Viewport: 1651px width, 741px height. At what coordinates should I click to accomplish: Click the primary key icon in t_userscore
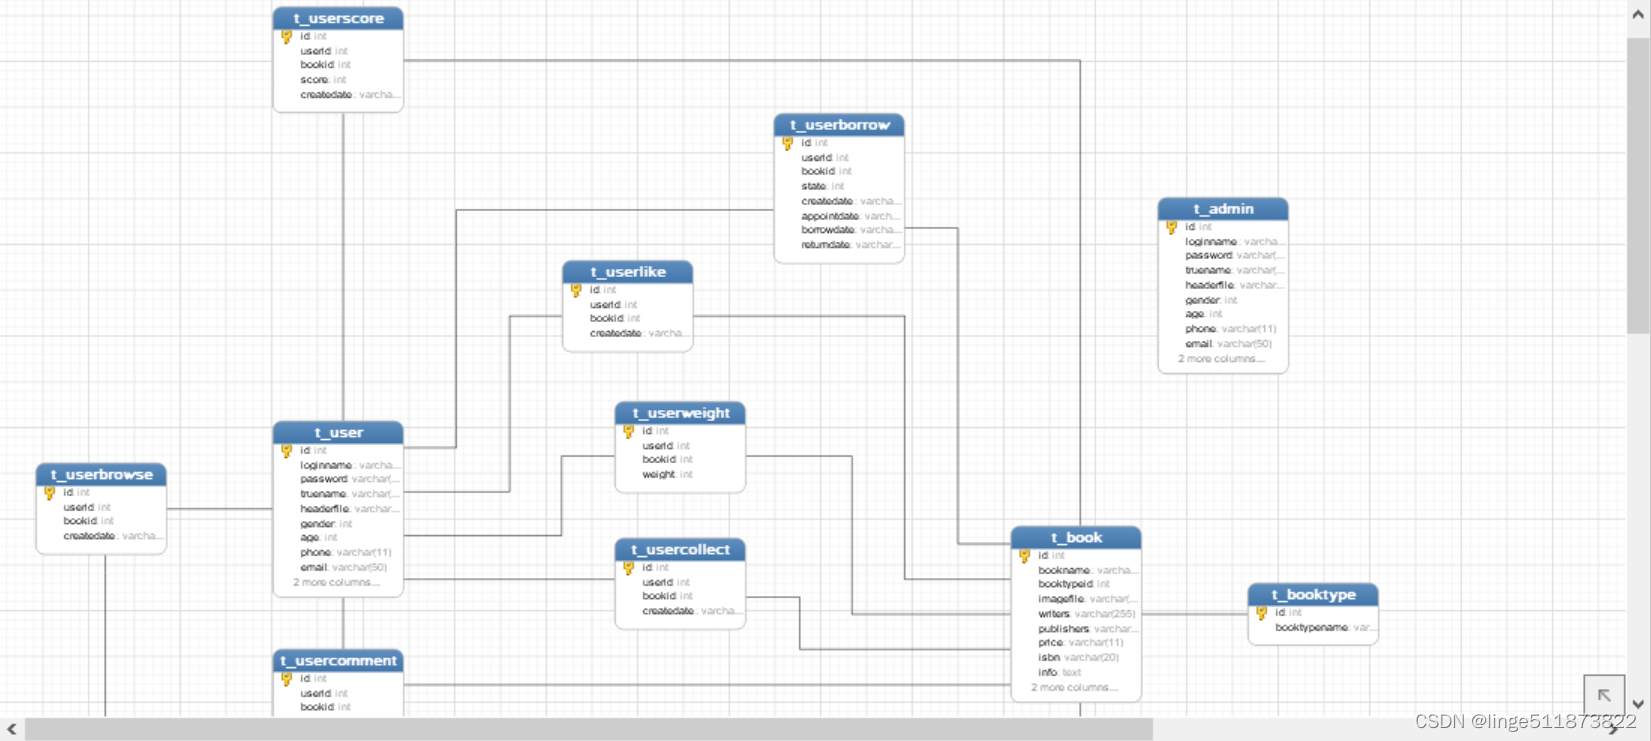click(x=287, y=37)
